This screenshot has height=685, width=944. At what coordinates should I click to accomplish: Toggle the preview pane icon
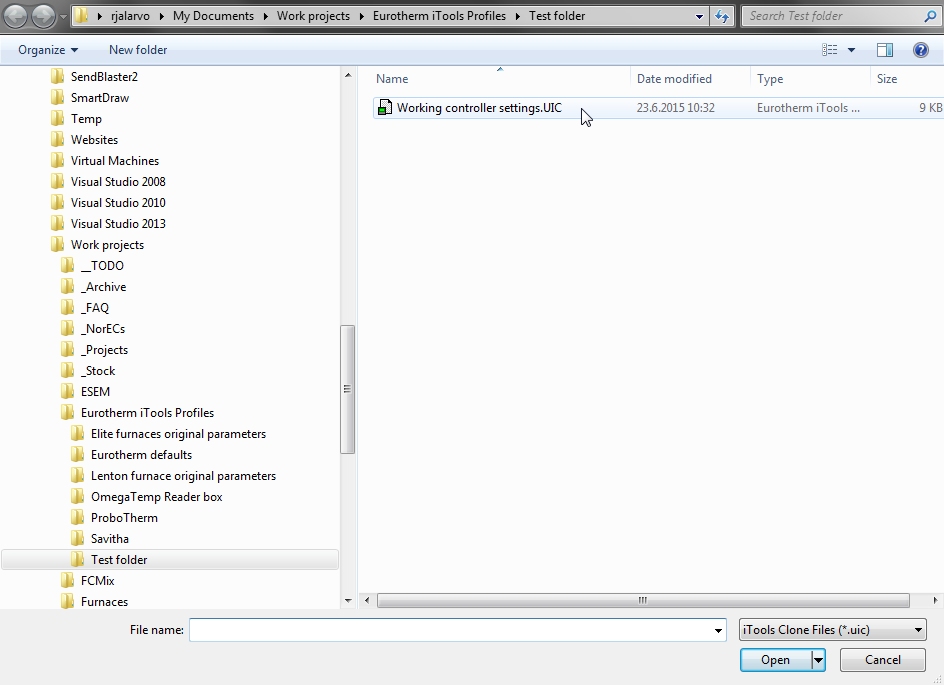tap(884, 50)
